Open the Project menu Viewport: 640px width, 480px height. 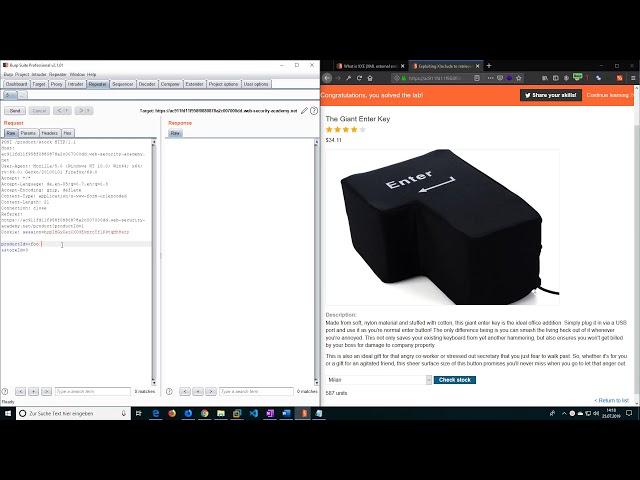click(22, 75)
